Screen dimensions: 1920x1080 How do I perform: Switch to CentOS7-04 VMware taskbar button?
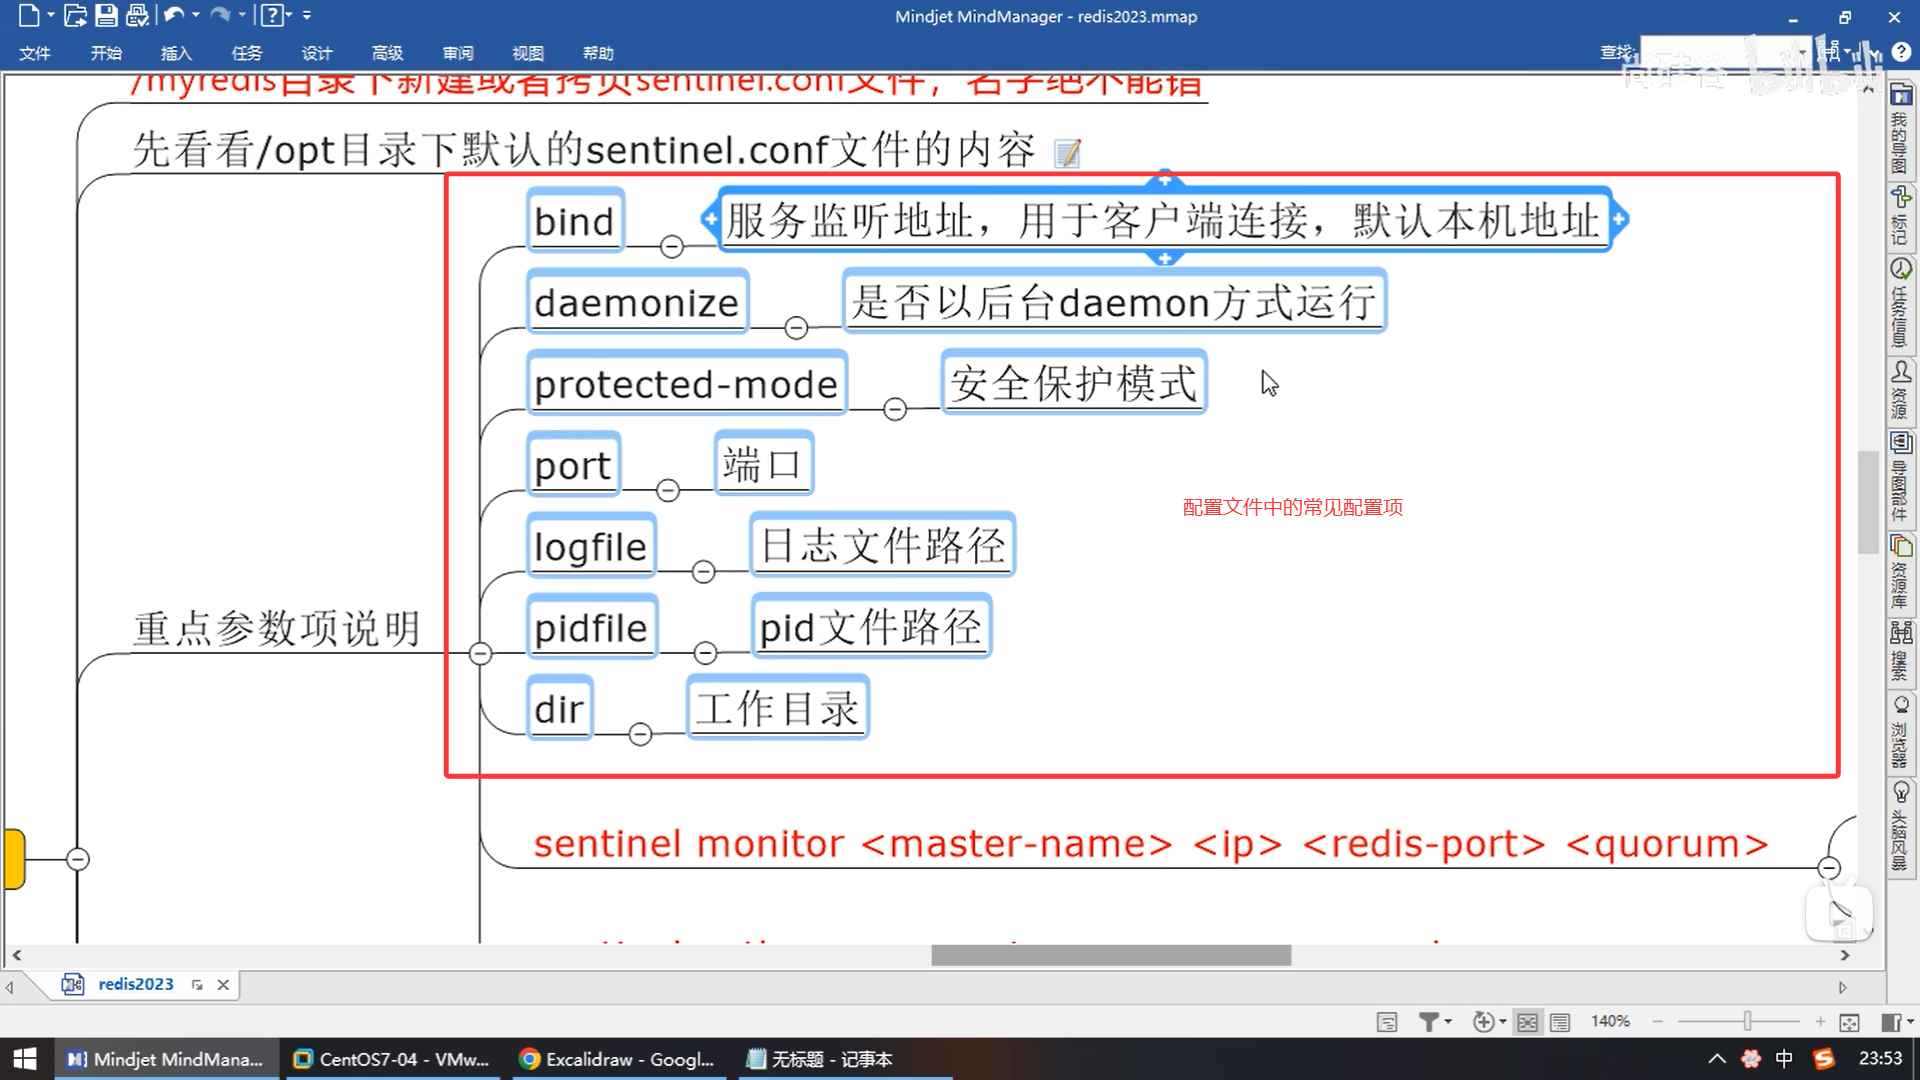(x=392, y=1059)
